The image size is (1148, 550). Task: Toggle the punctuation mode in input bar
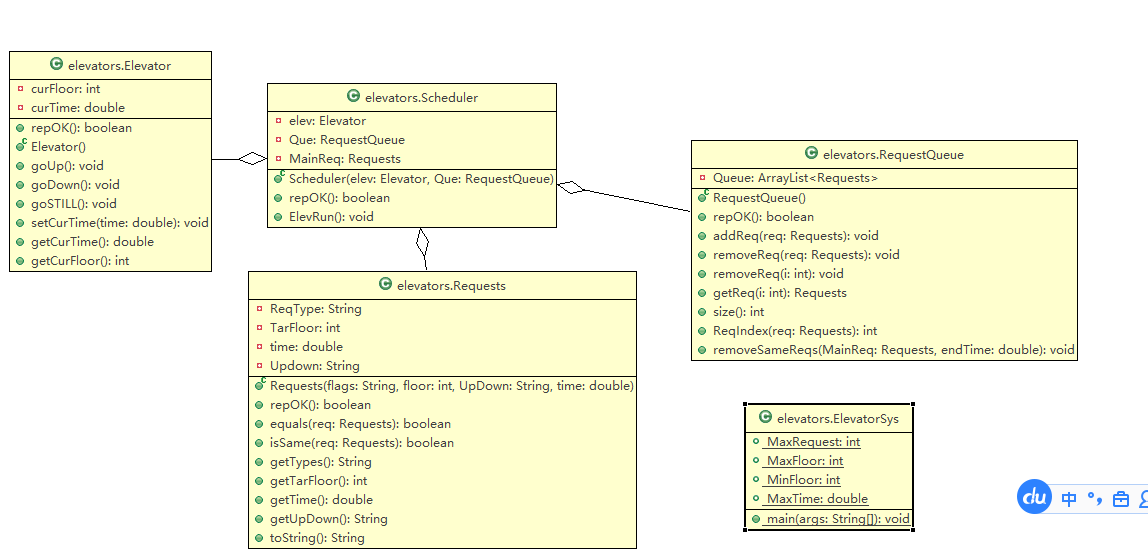1094,498
